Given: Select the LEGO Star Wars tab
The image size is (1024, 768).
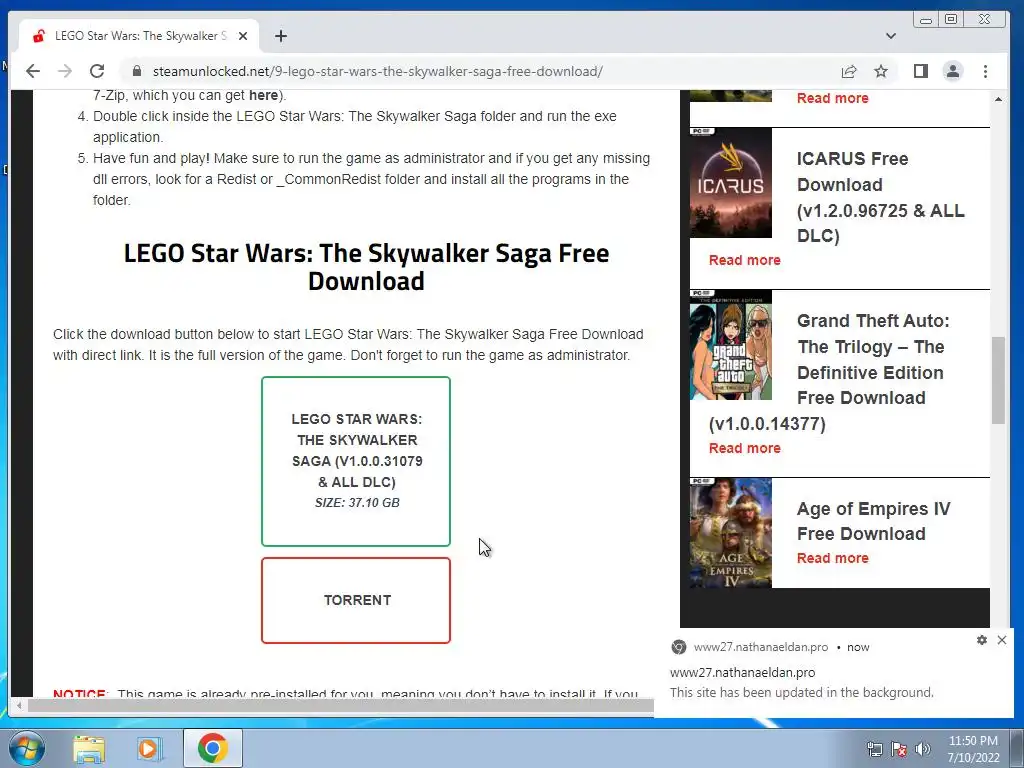Looking at the screenshot, I should coord(139,36).
